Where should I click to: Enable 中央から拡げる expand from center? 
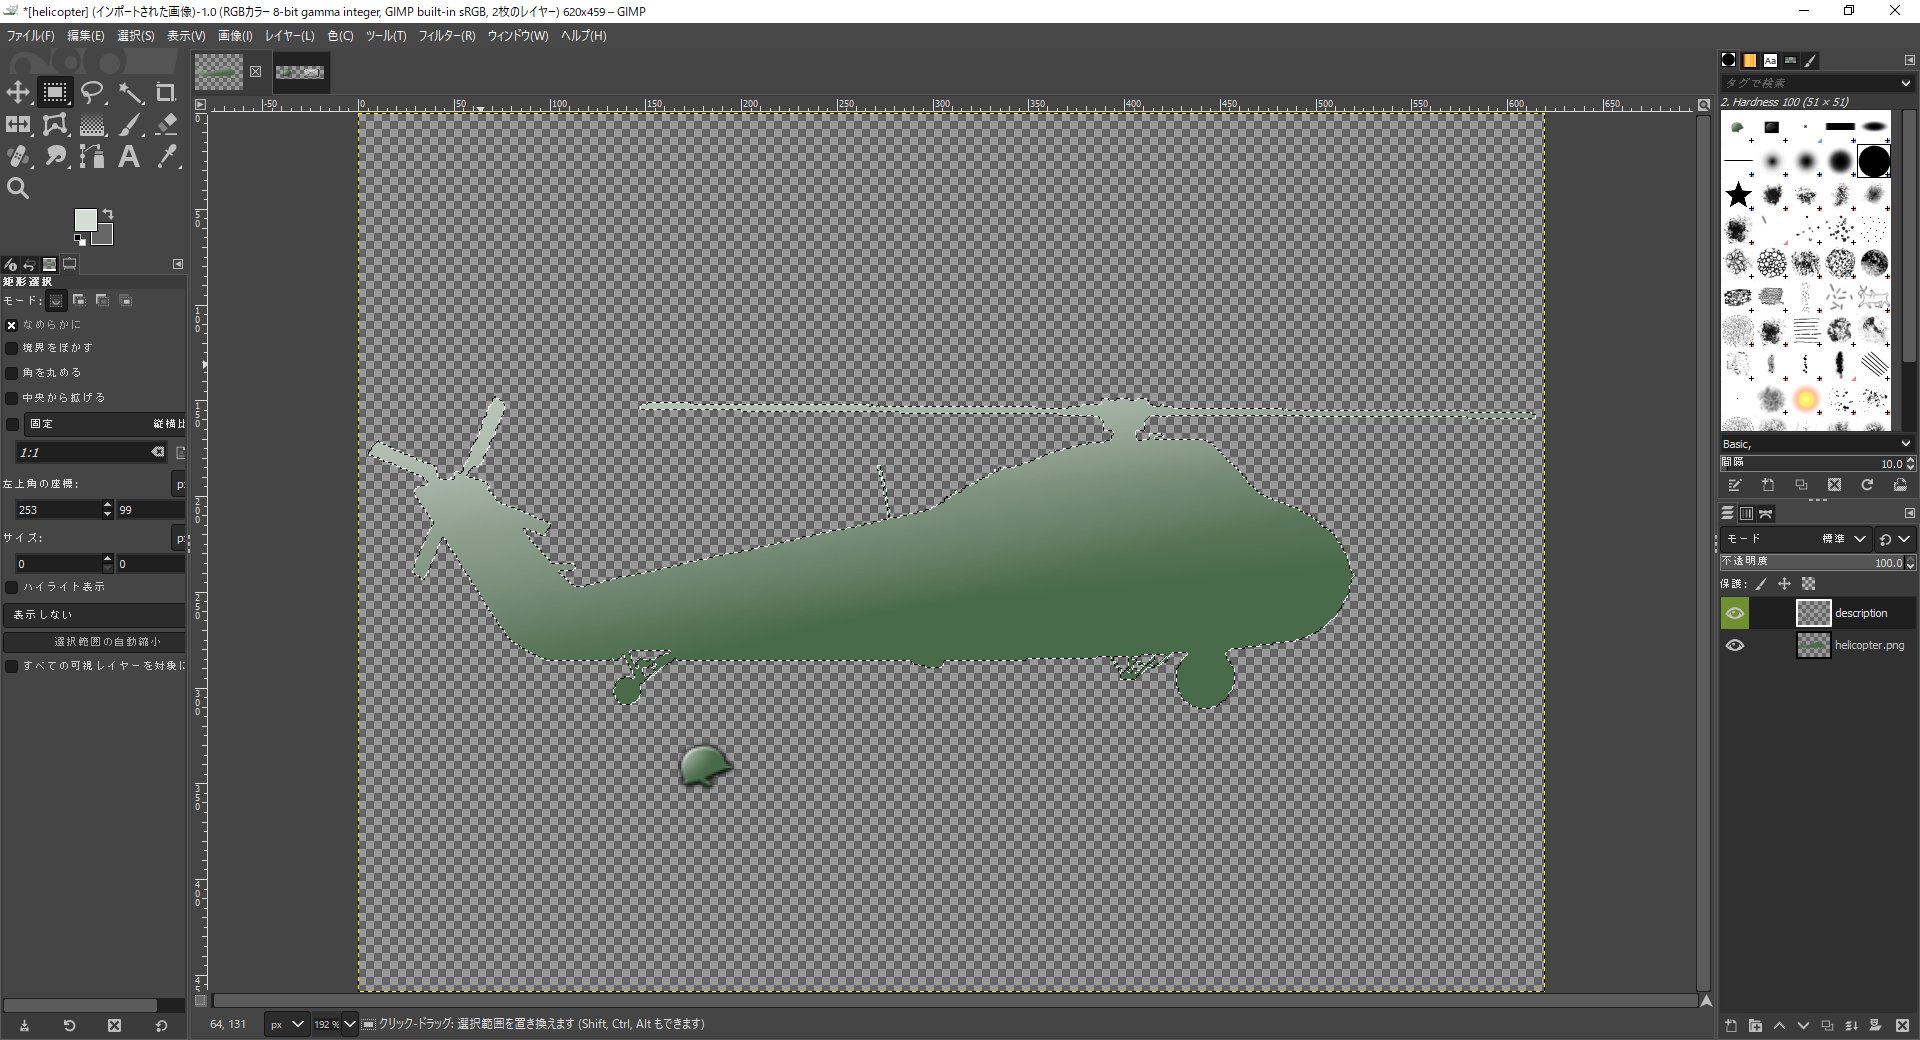click(12, 398)
